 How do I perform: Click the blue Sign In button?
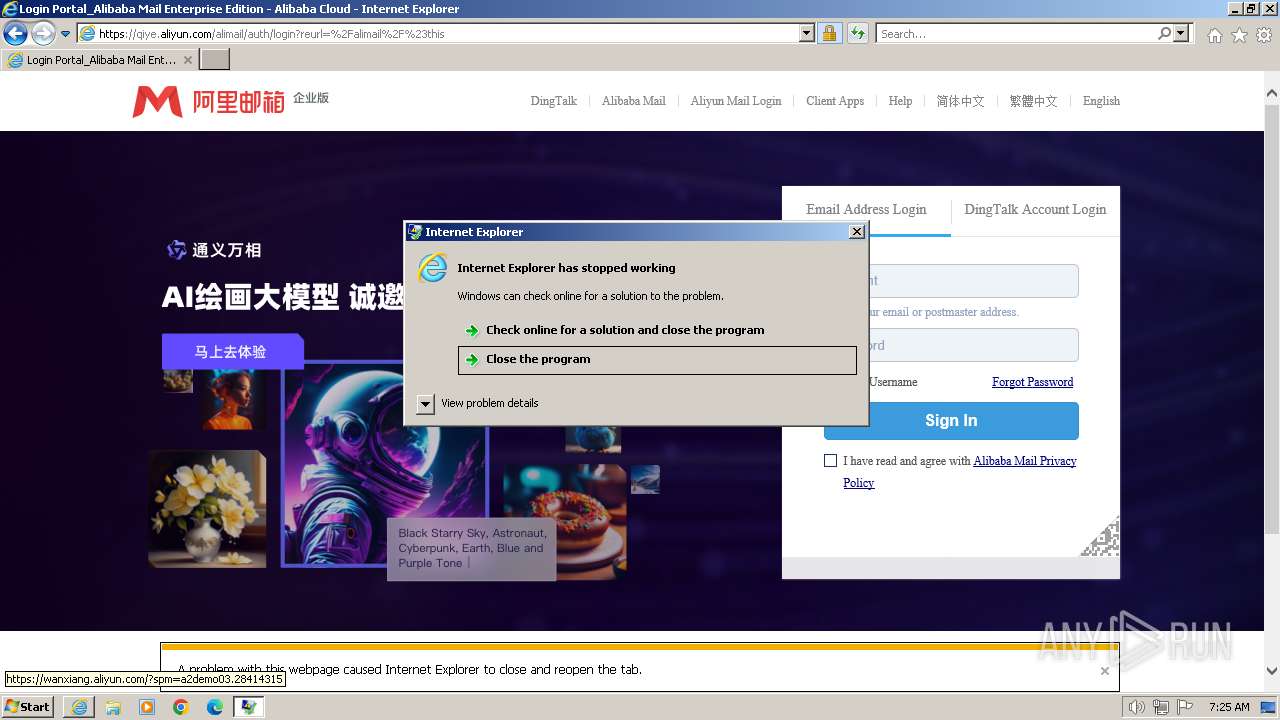click(951, 421)
